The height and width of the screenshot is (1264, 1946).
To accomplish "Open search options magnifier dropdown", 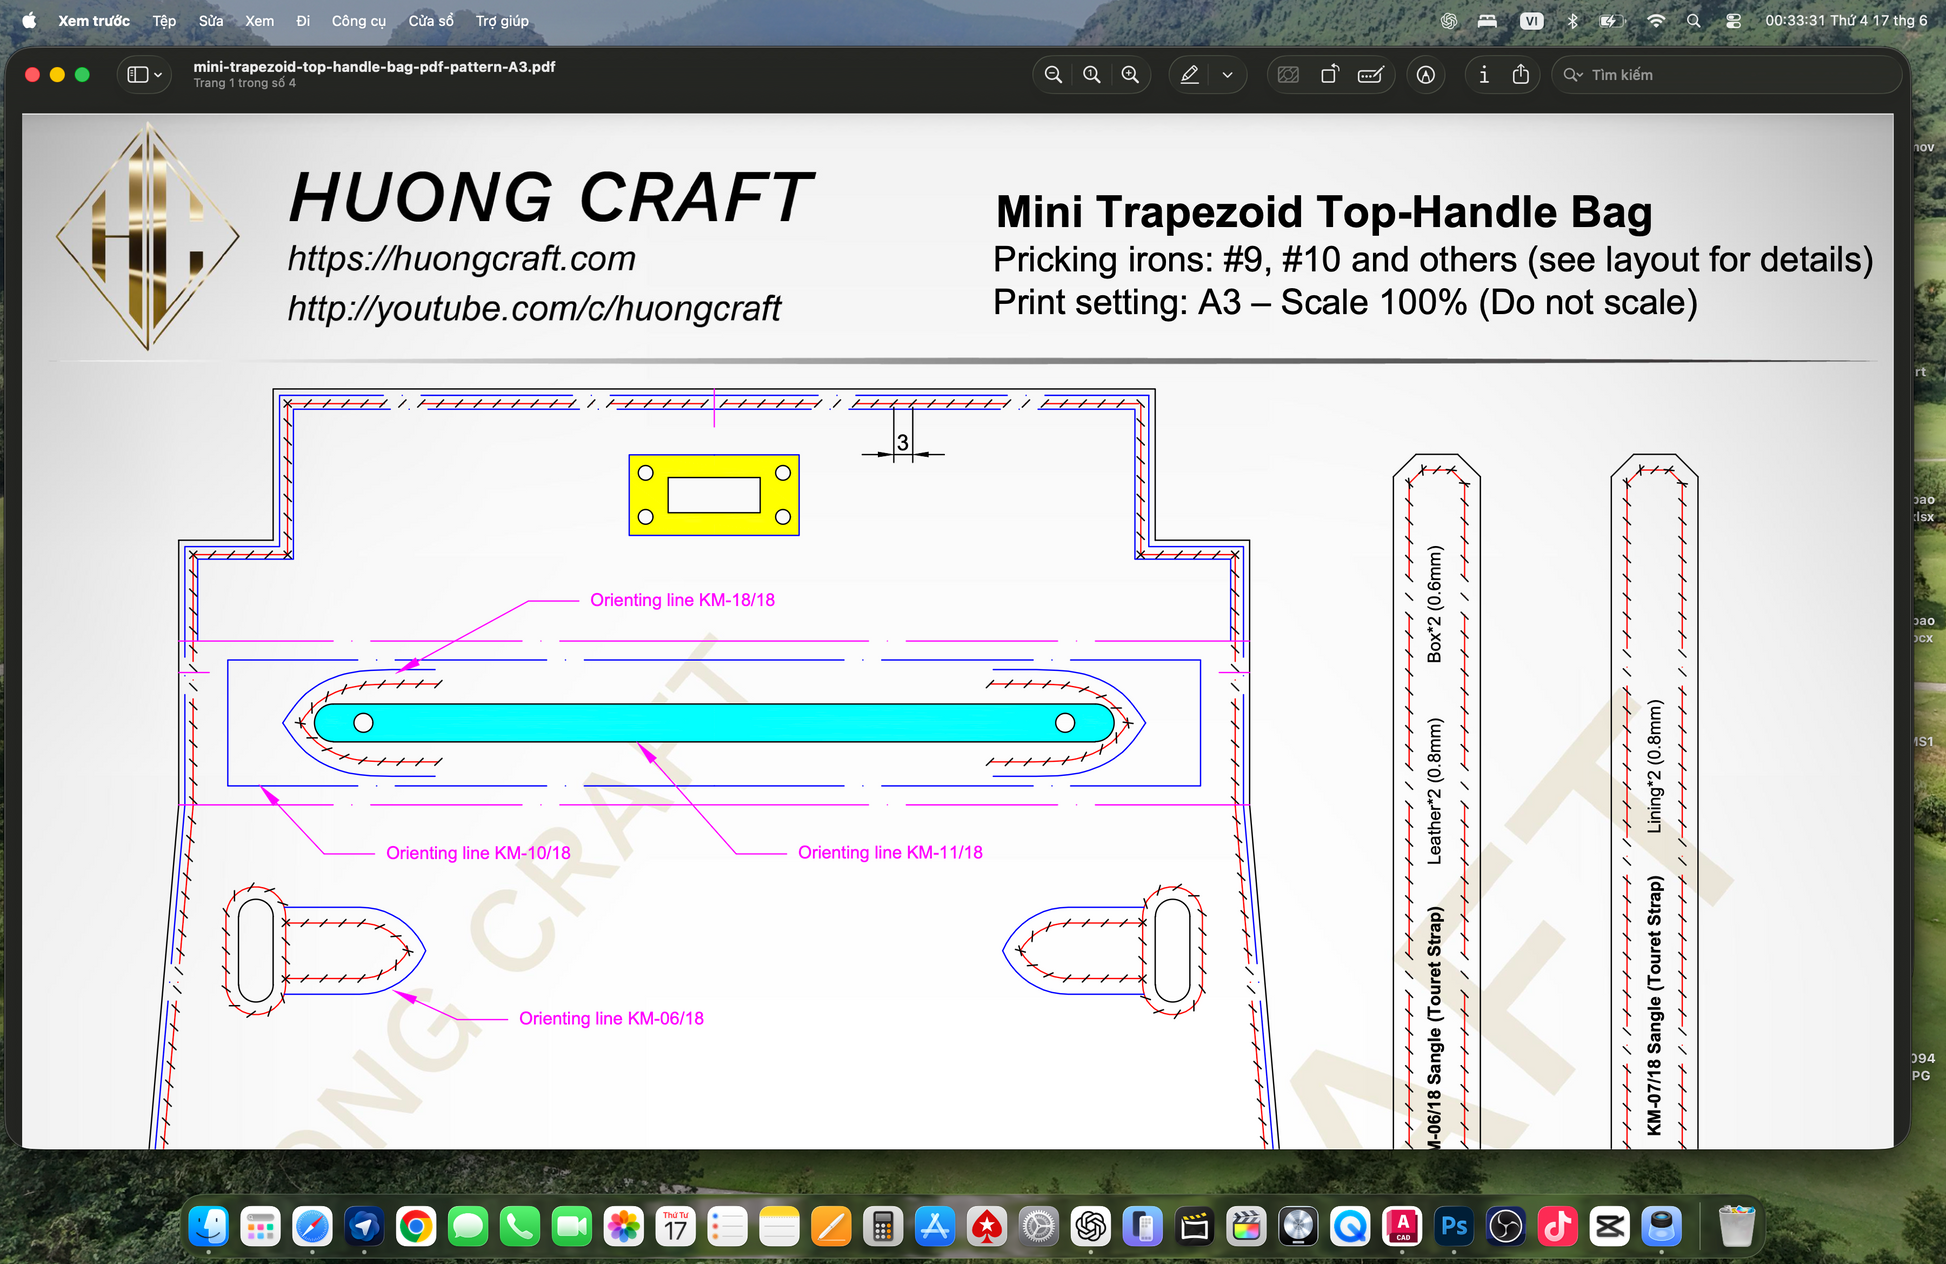I will (1573, 75).
